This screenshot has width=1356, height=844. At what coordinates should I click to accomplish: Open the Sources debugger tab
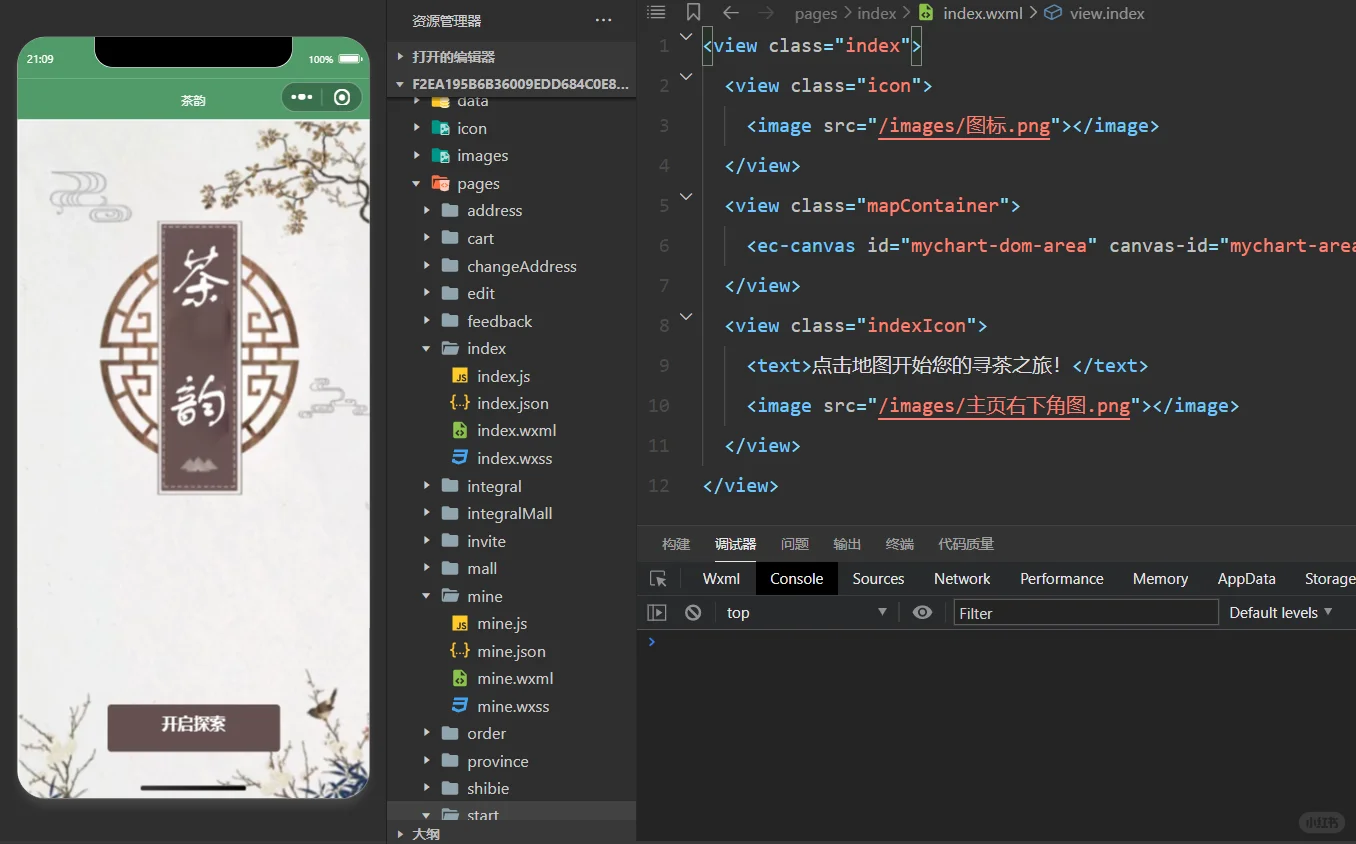878,579
